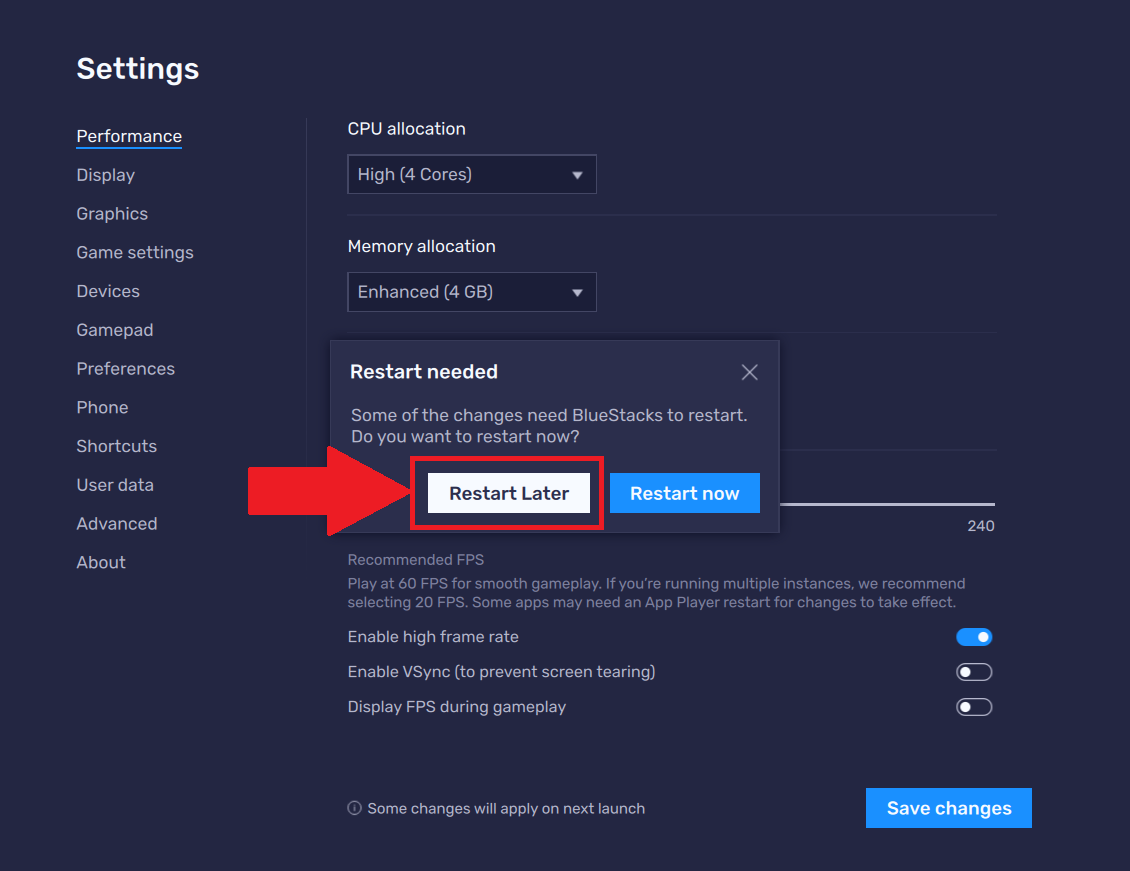Select the Performance settings tab
This screenshot has height=871, width=1130.
click(129, 136)
